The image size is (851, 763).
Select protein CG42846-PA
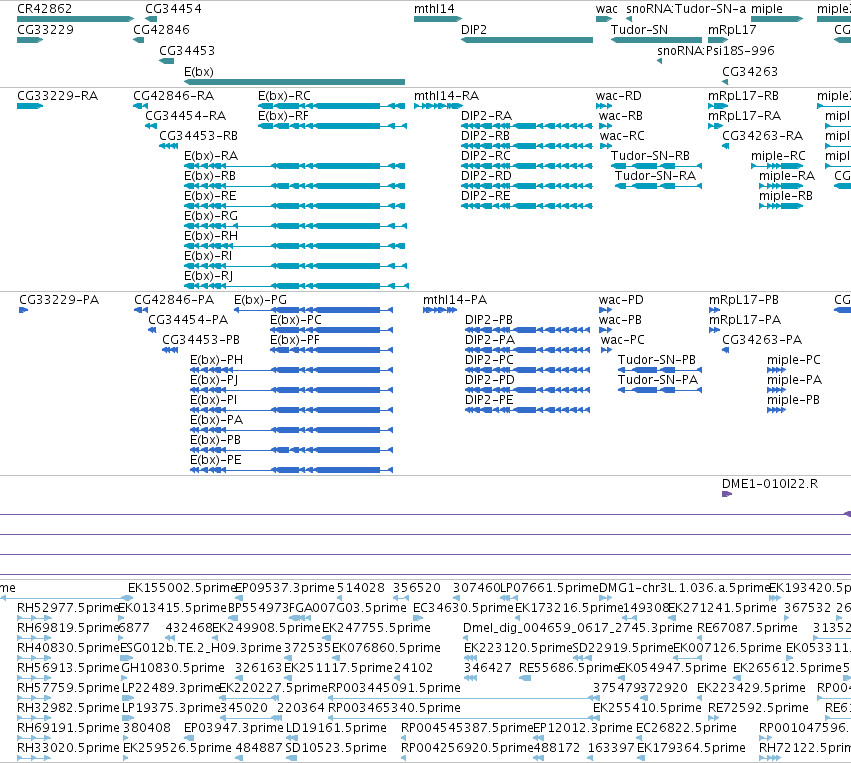[x=141, y=310]
